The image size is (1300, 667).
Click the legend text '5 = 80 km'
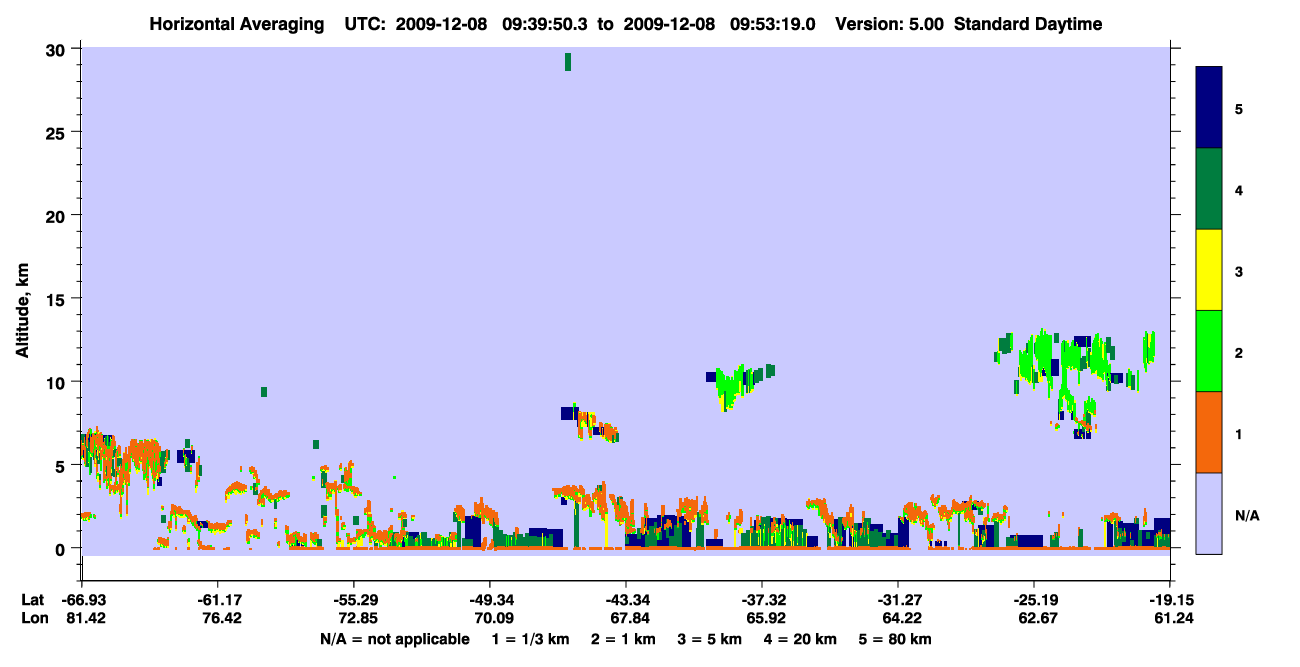pyautogui.click(x=895, y=639)
